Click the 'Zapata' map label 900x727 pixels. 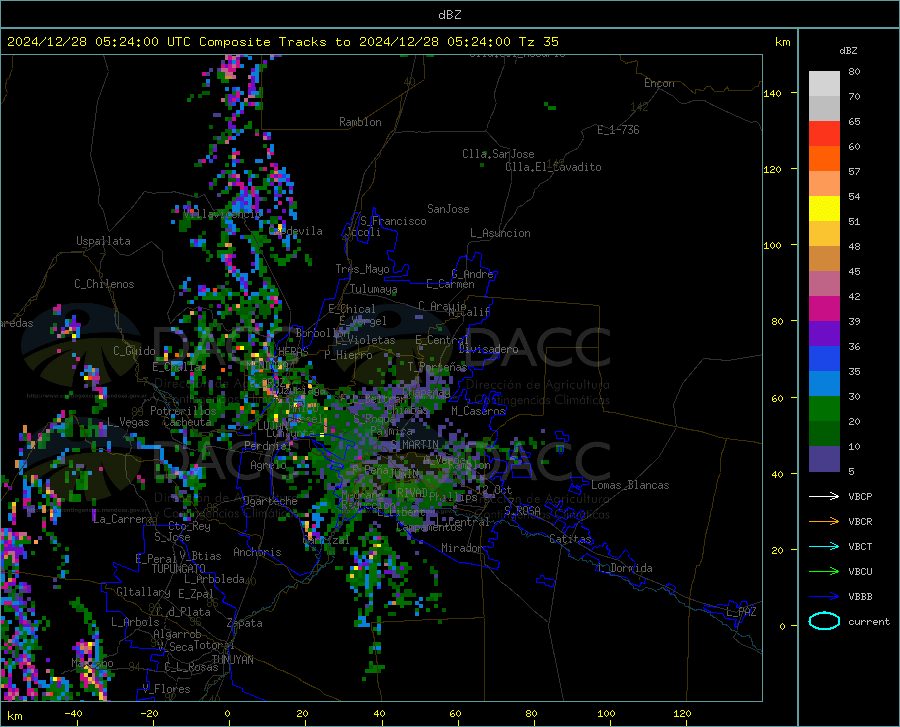245,623
